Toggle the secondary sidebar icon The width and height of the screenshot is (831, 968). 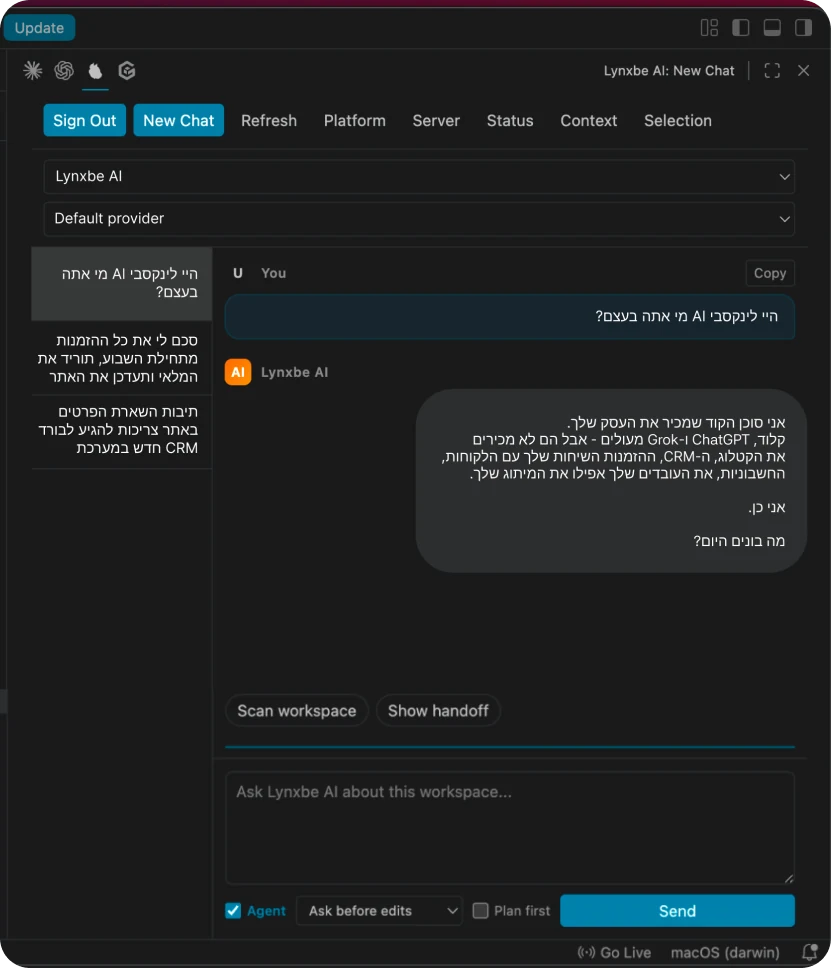click(804, 28)
